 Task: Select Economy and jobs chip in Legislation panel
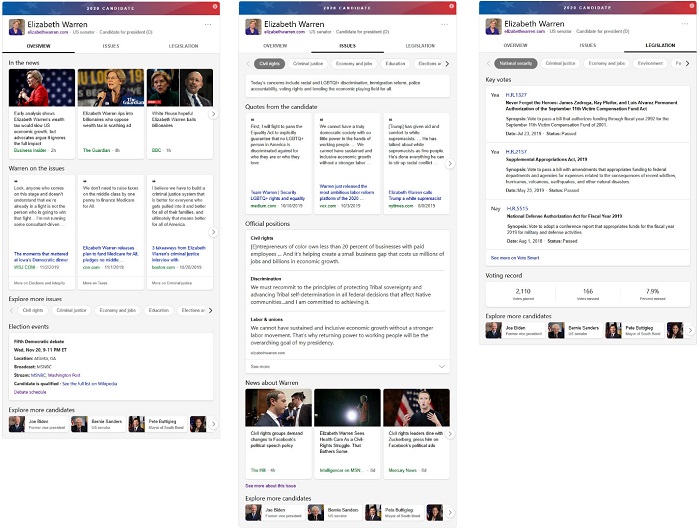607,63
